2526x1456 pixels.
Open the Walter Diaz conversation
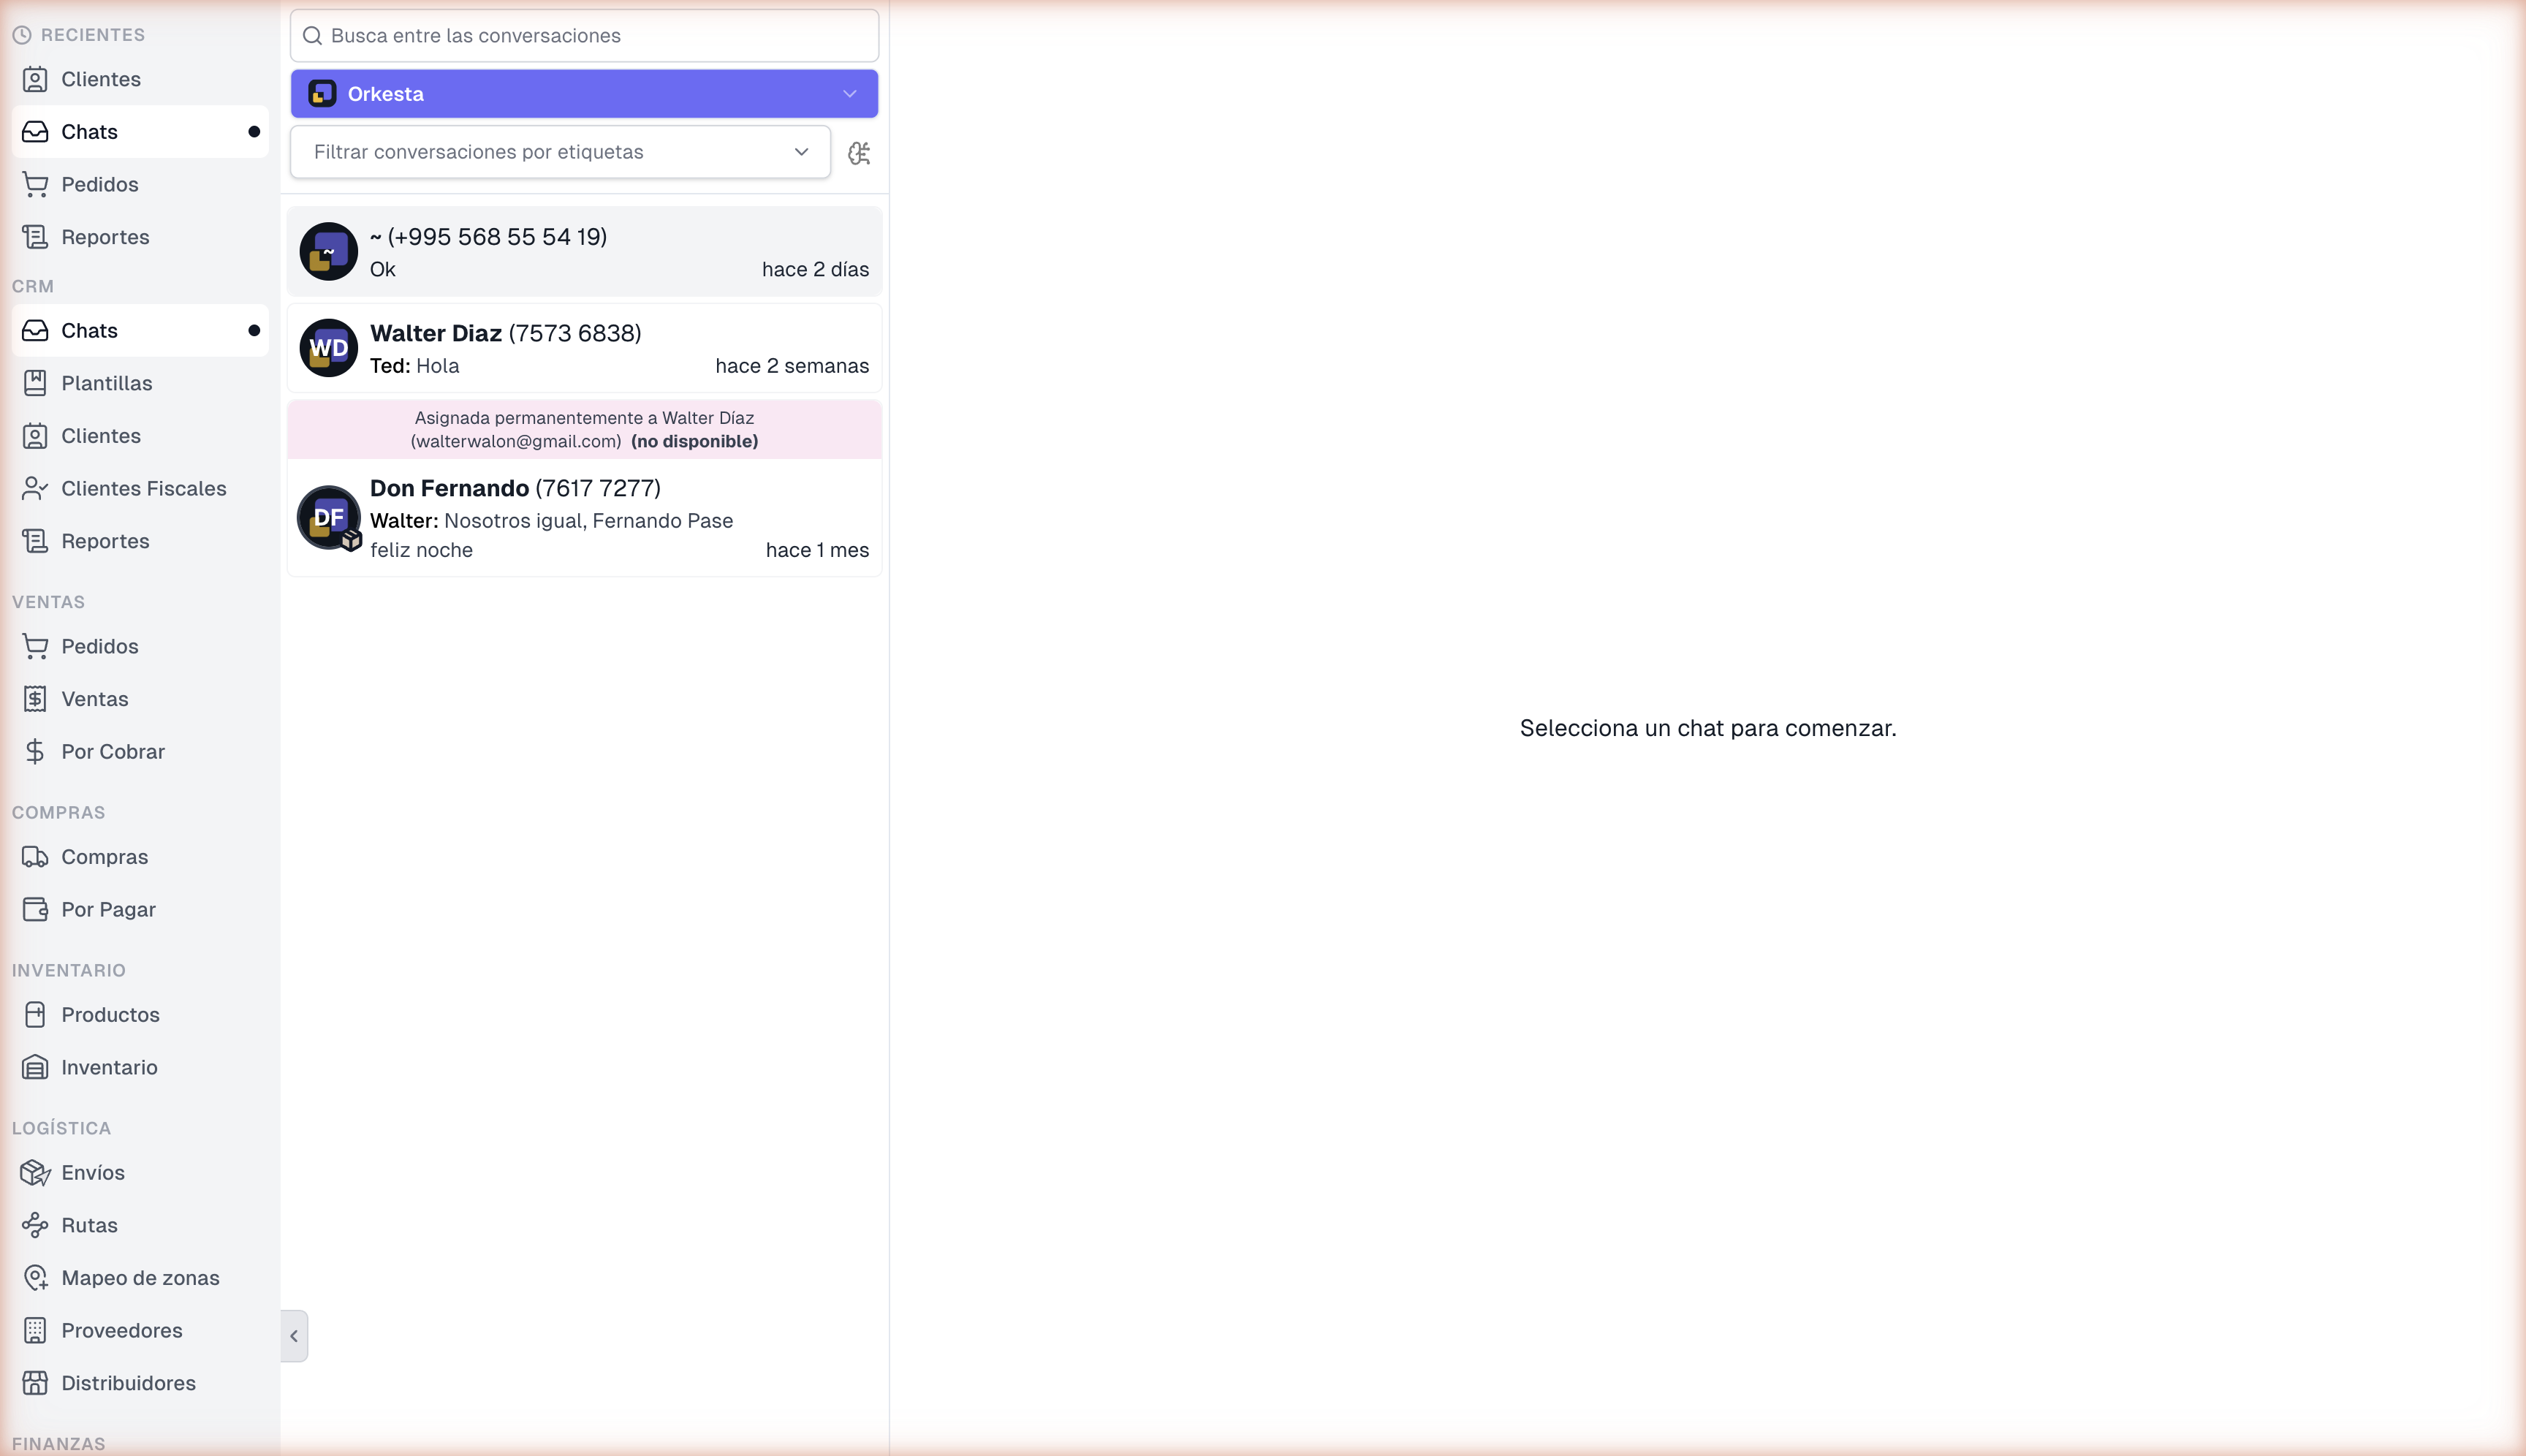click(584, 348)
